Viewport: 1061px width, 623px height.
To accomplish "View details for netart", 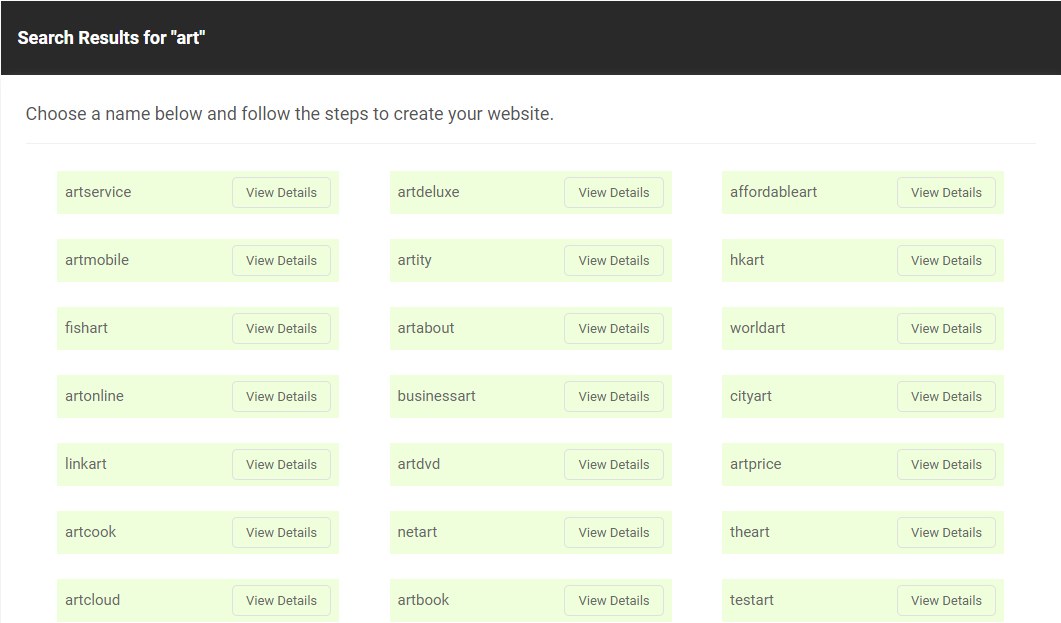I will pyautogui.click(x=614, y=532).
